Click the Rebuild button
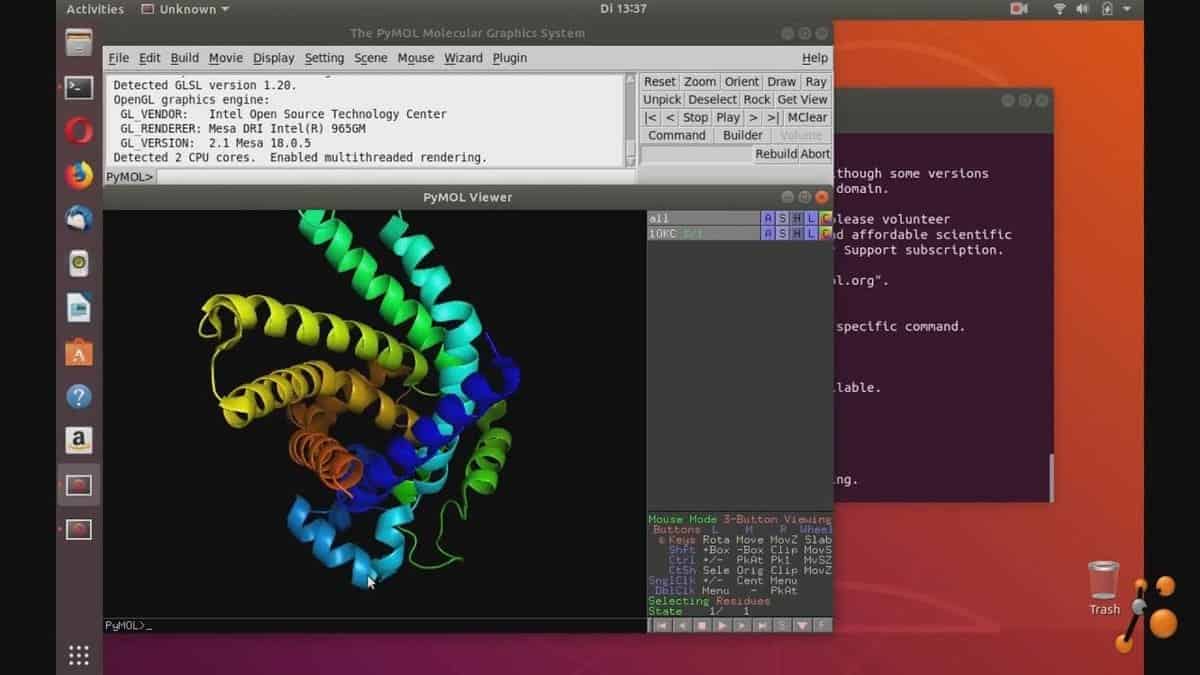Viewport: 1200px width, 675px height. pos(777,154)
